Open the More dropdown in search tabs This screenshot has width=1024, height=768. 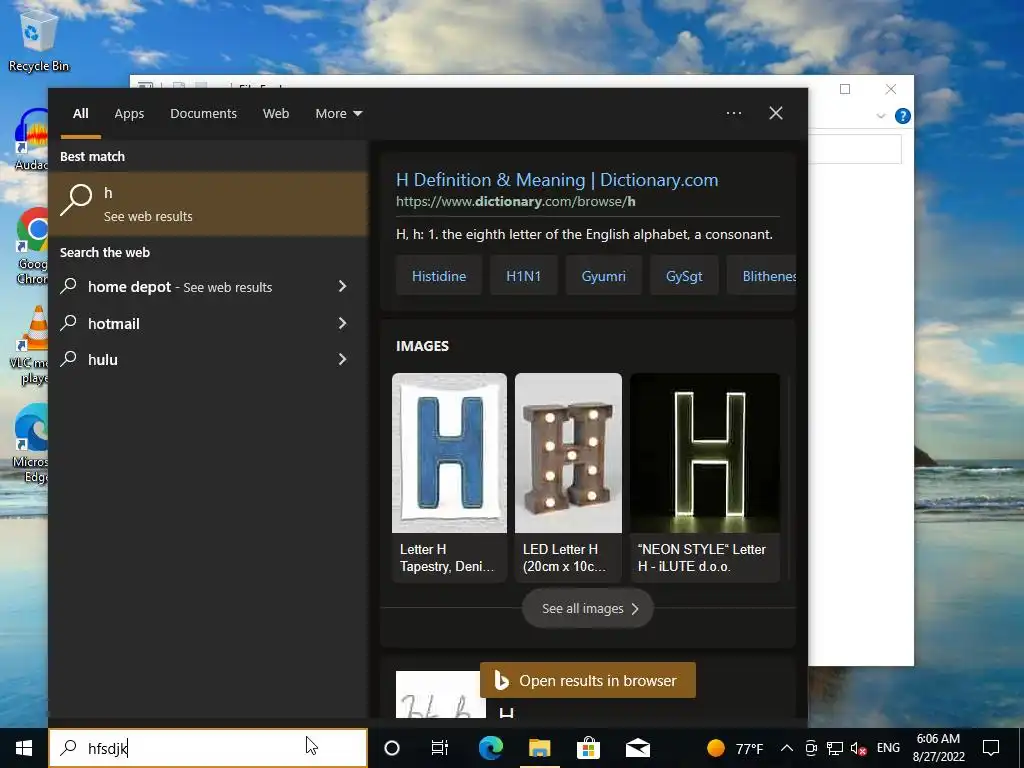(x=338, y=114)
